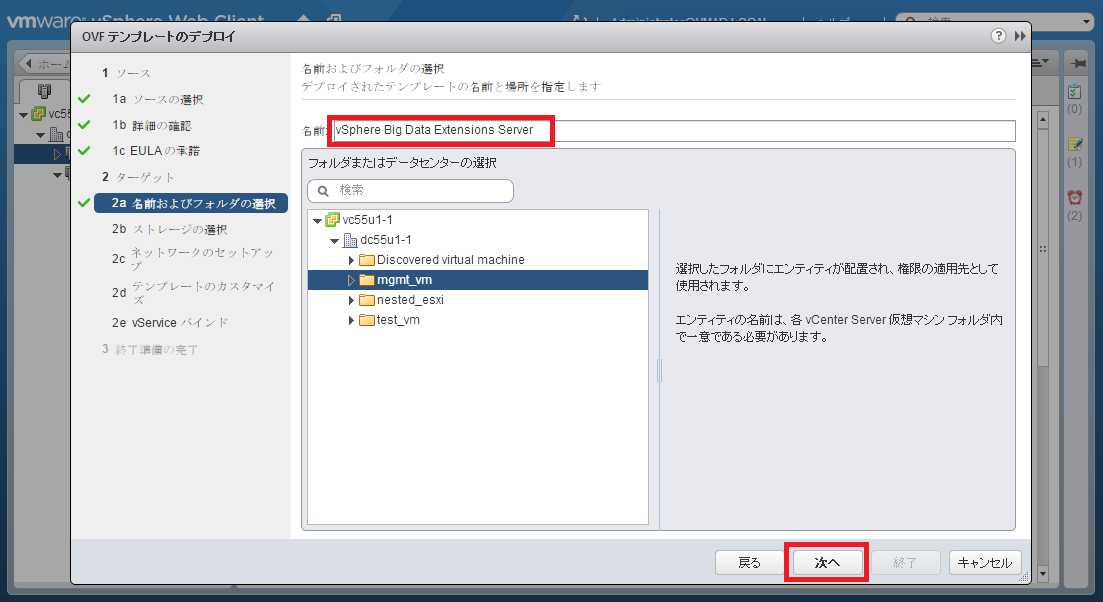Select step 2d テンプレートのカスタマイズ
The image size is (1103, 602).
coord(193,293)
